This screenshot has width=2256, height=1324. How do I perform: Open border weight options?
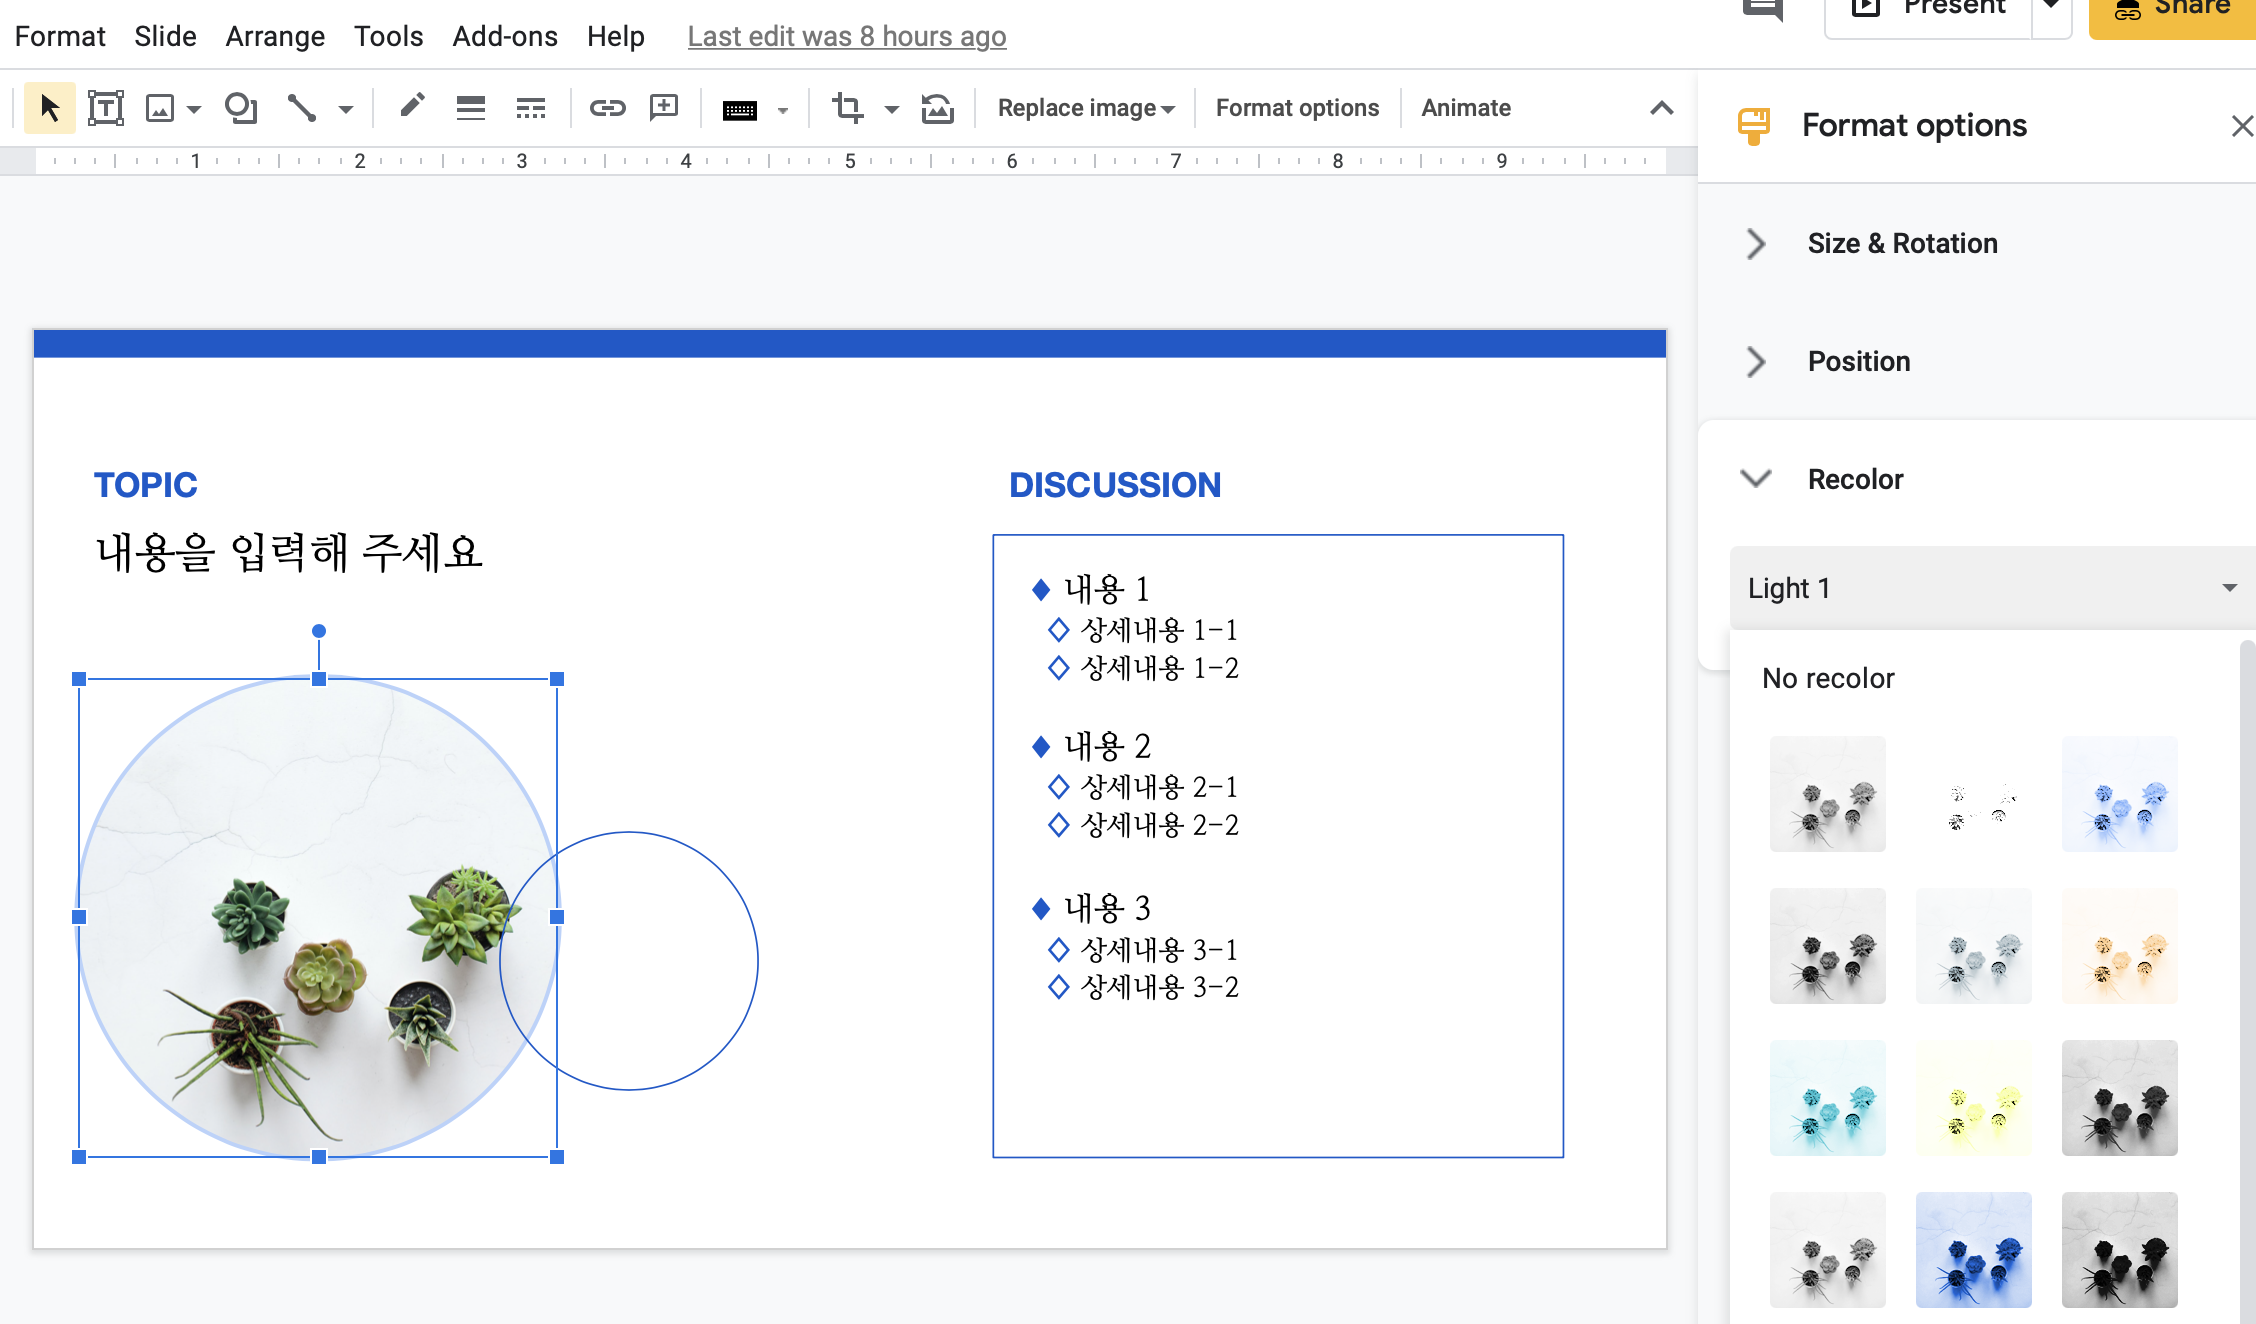tap(470, 108)
